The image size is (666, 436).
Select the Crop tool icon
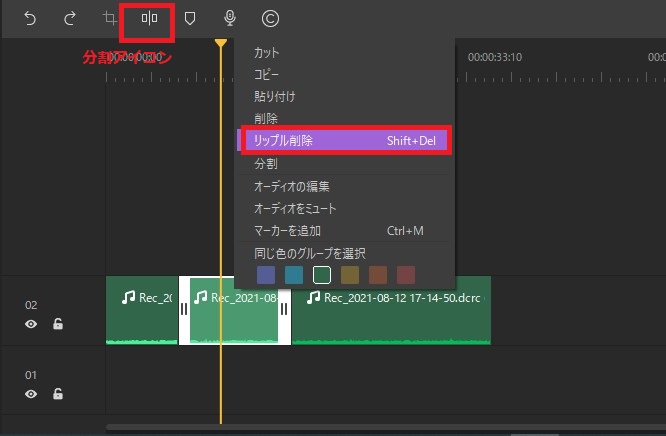point(110,18)
